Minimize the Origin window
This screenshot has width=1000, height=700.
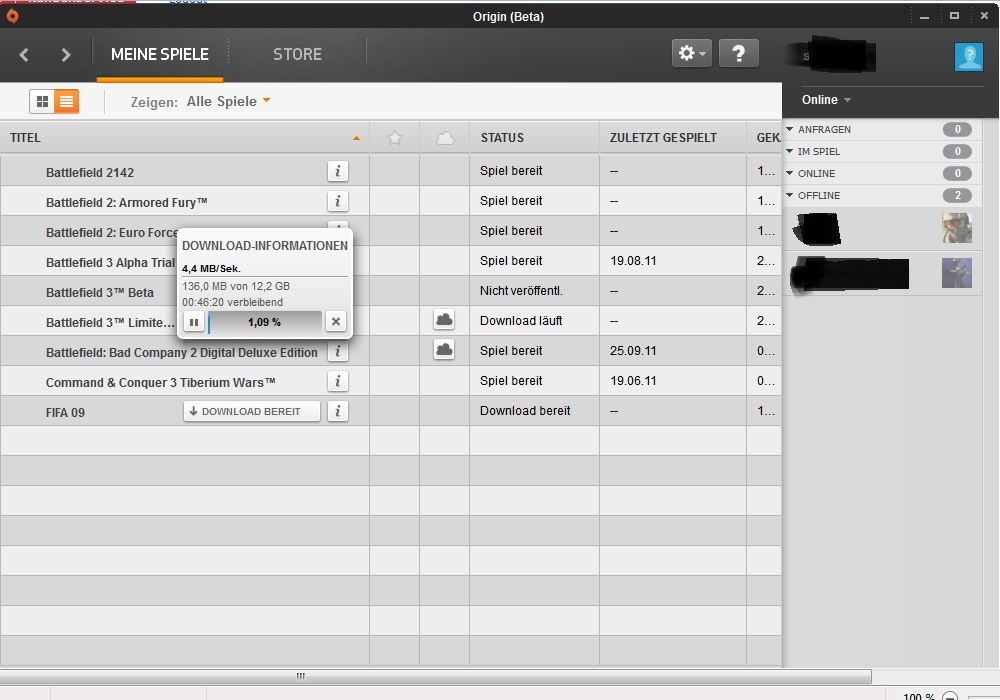(924, 17)
